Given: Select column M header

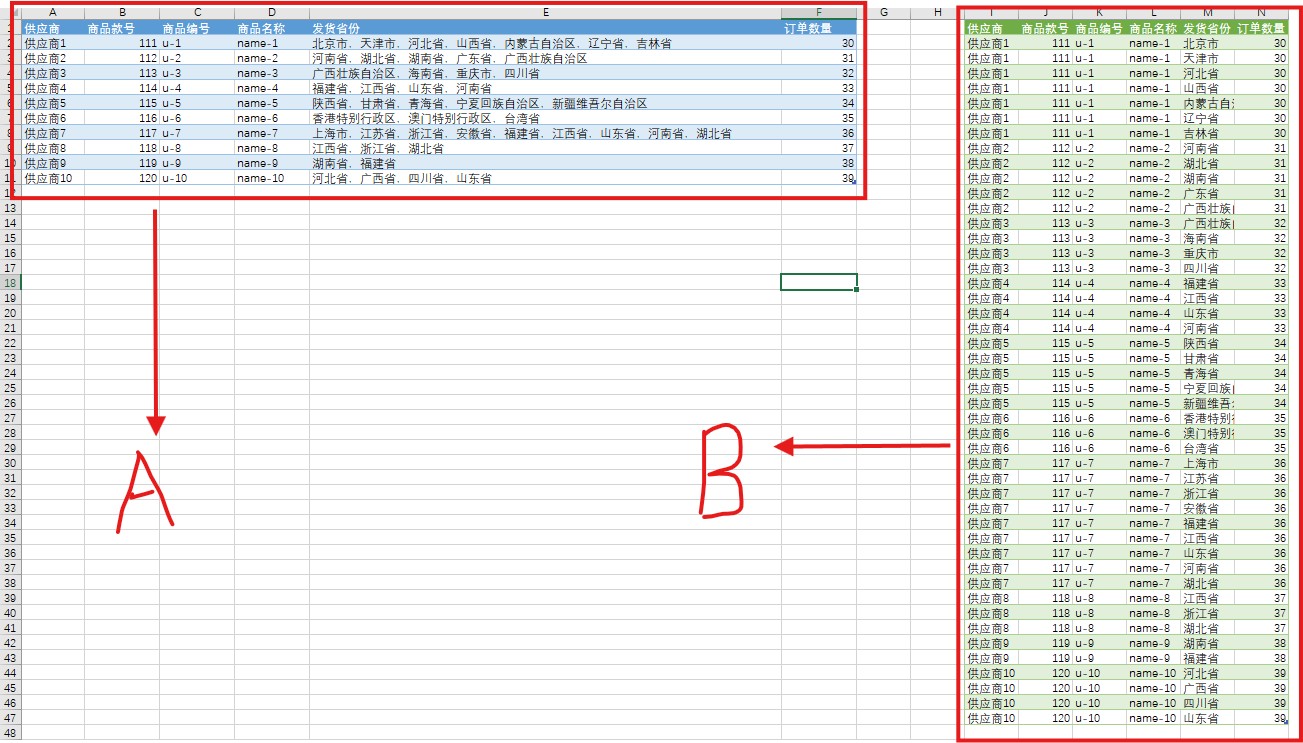Looking at the screenshot, I should tap(1207, 12).
